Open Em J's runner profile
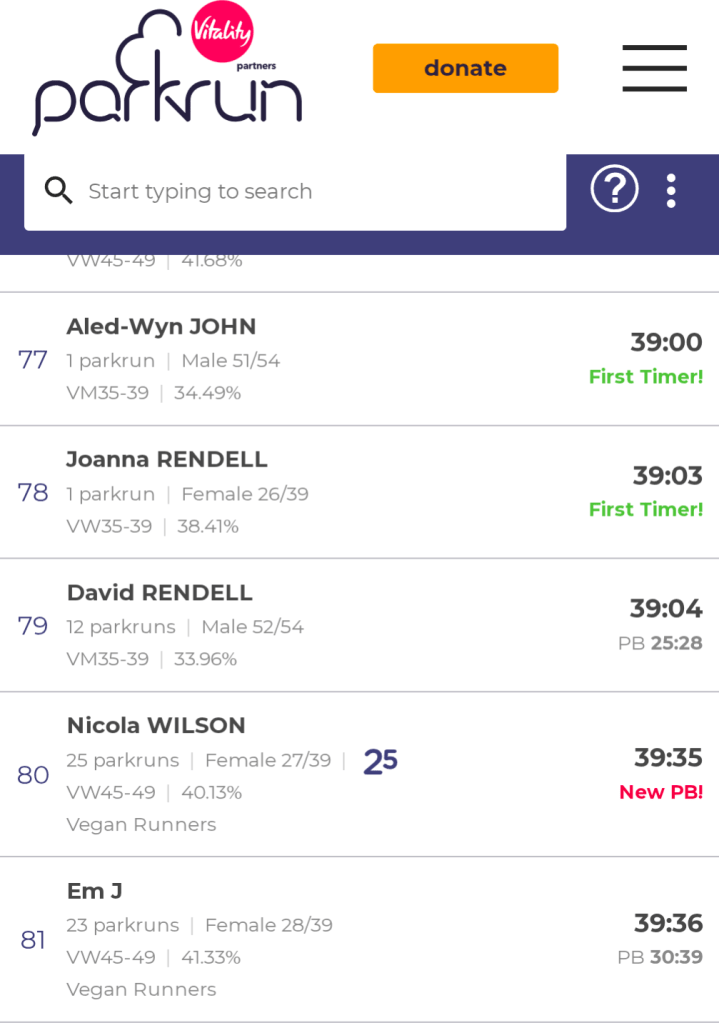Viewport: 719px width, 1023px height. click(x=95, y=891)
